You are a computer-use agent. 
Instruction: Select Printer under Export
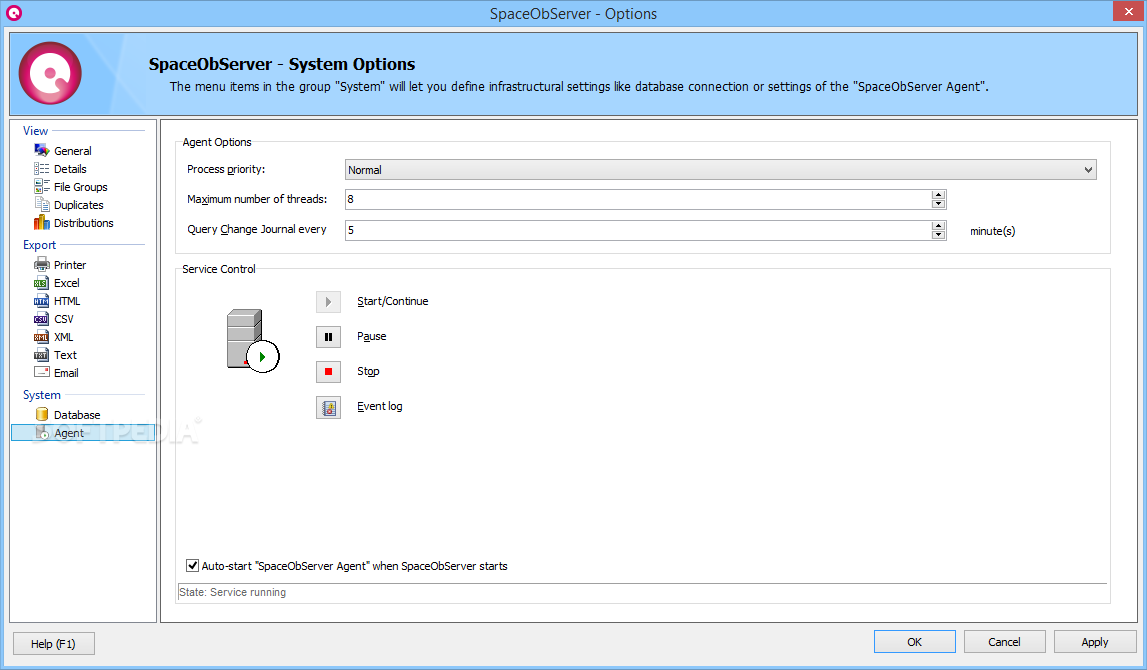click(x=69, y=265)
